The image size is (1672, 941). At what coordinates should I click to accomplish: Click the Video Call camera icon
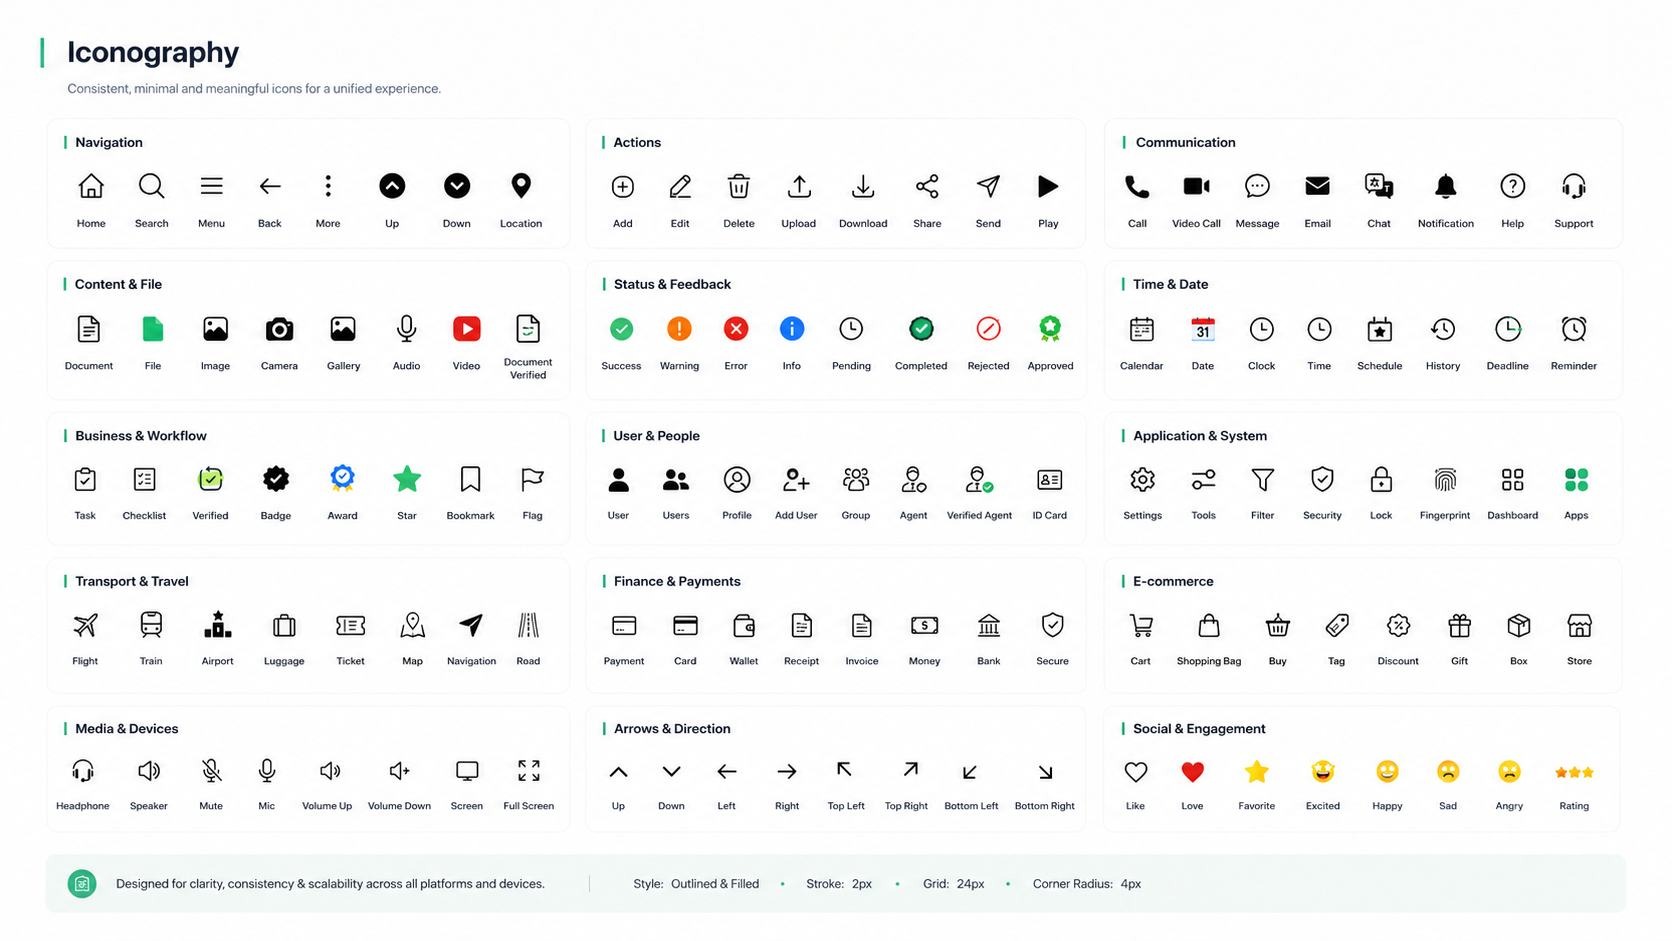pos(1196,186)
